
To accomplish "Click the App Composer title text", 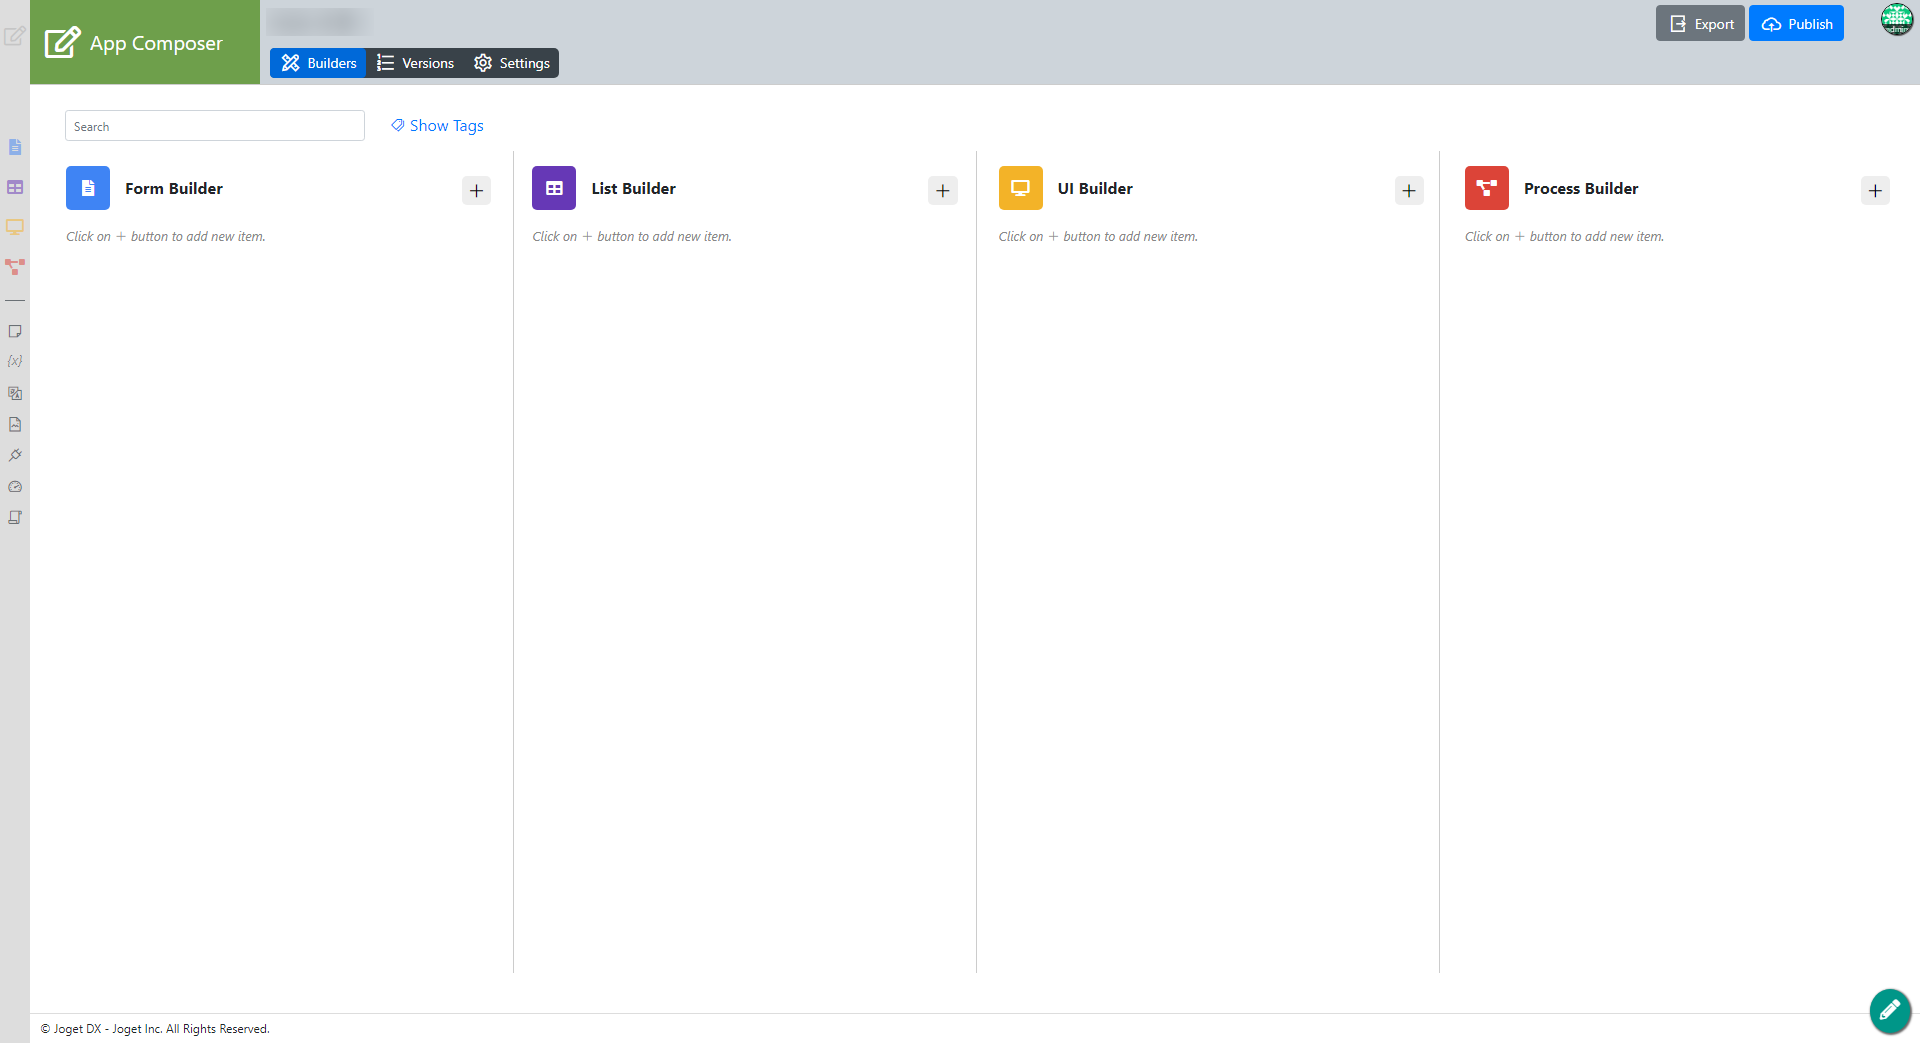I will pos(156,43).
